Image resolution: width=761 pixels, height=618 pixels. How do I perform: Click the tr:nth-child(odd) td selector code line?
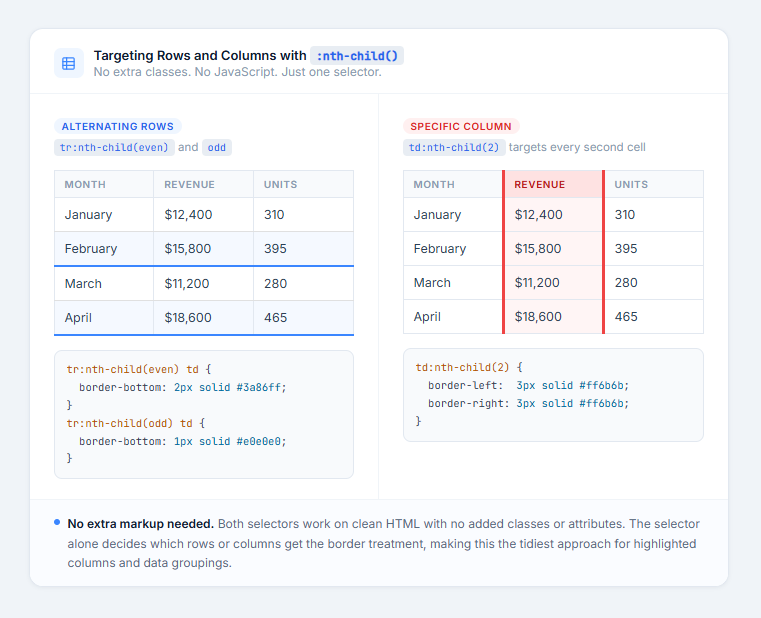[136, 423]
